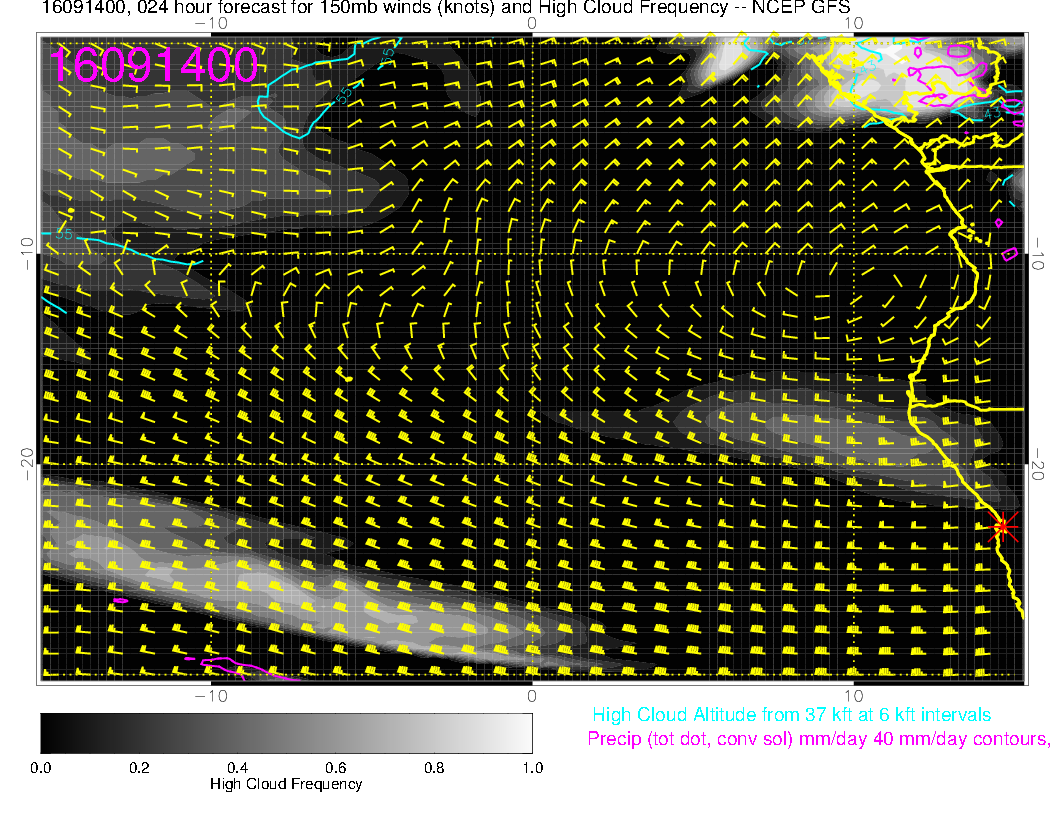1056x816 pixels.
Task: Click the magenta Precip legend text
Action: pyautogui.click(x=817, y=740)
